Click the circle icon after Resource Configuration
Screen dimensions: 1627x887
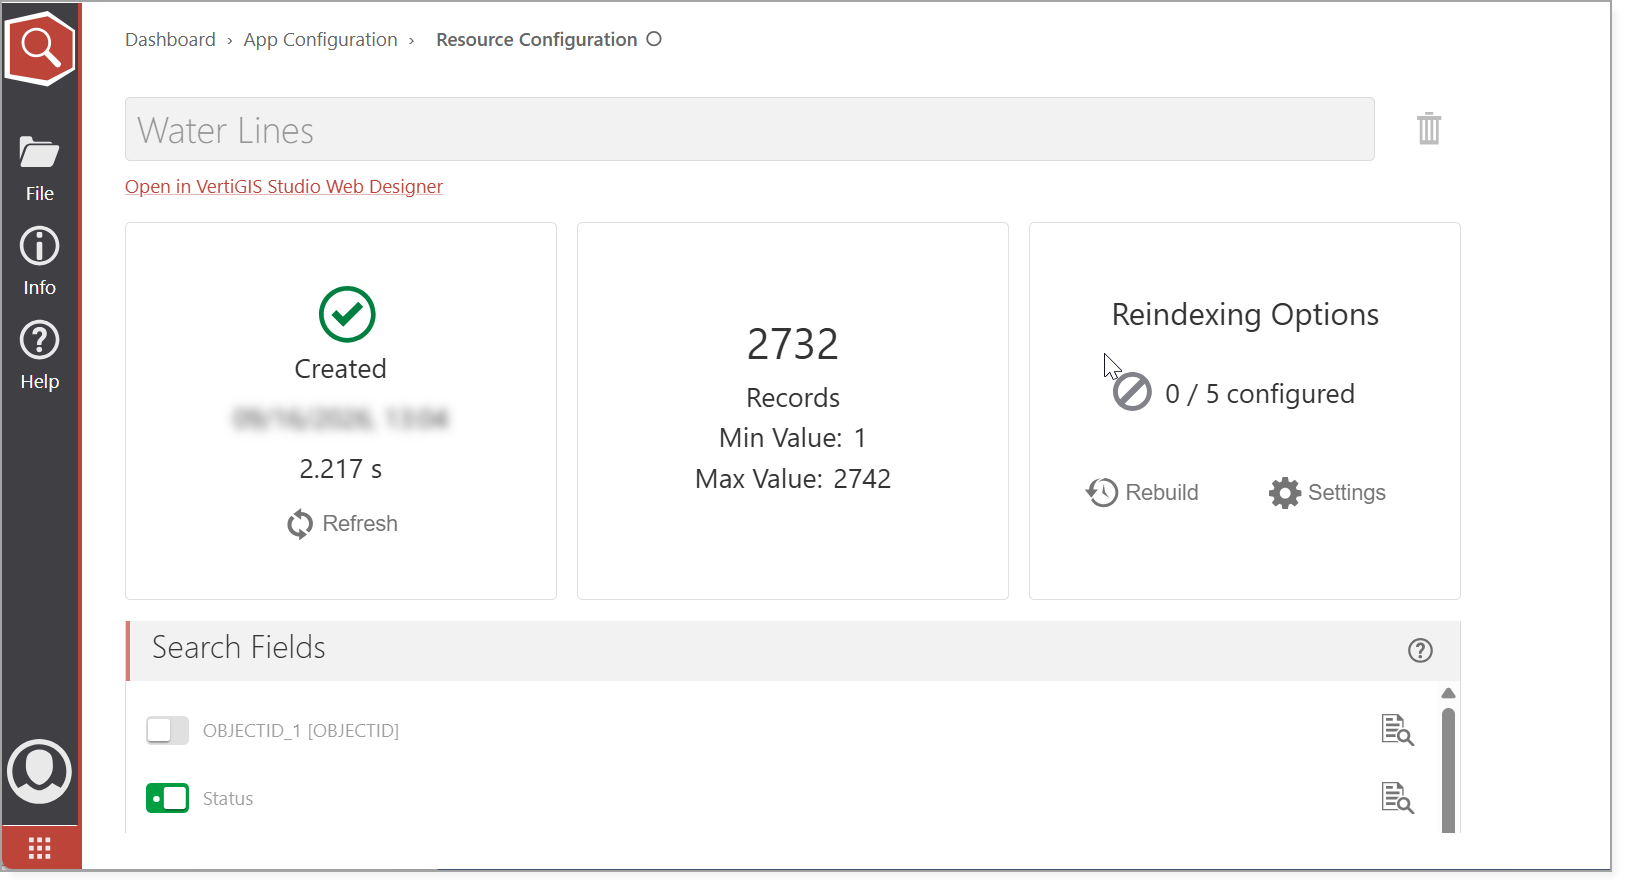(654, 39)
